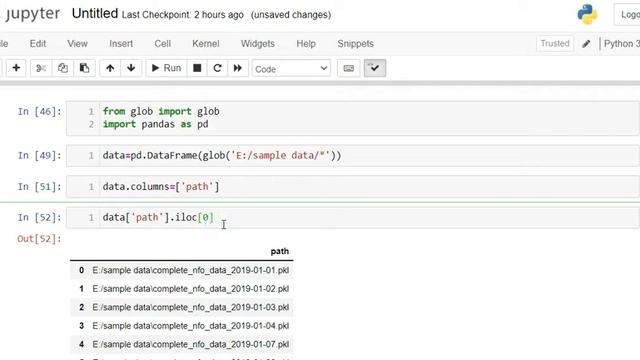Toggle the checkmark toolbar button

point(375,68)
